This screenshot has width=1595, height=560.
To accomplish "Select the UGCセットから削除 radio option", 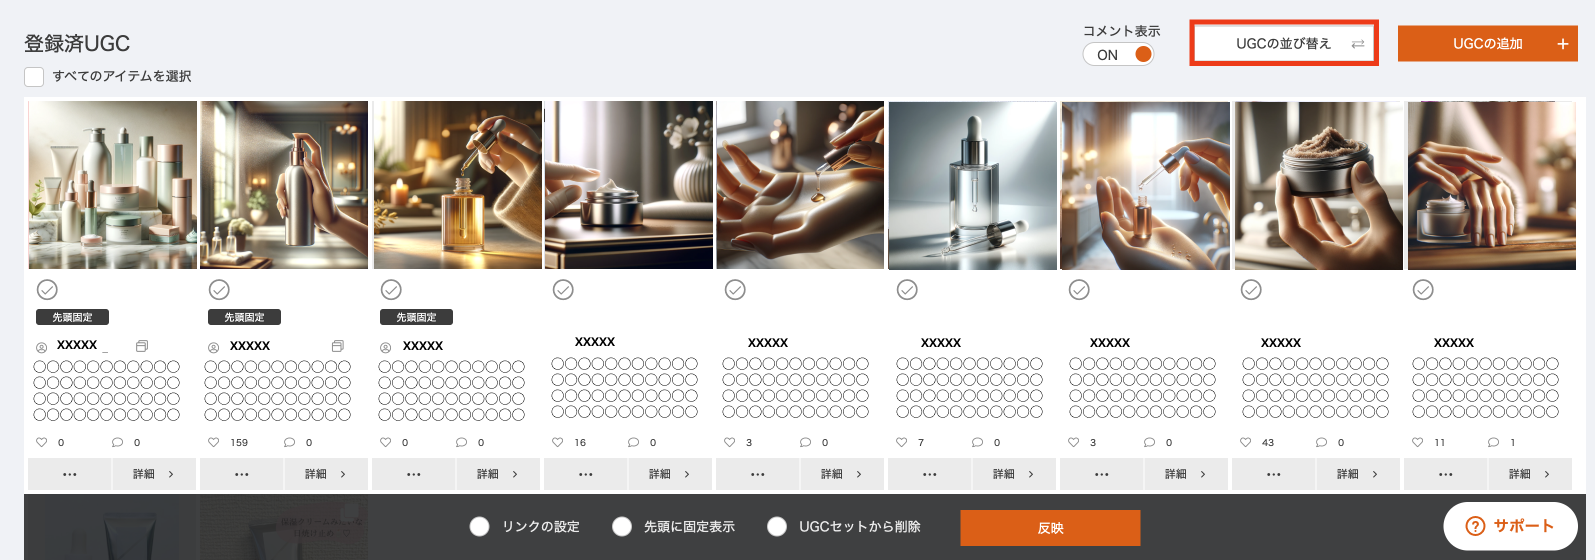I will [x=777, y=527].
